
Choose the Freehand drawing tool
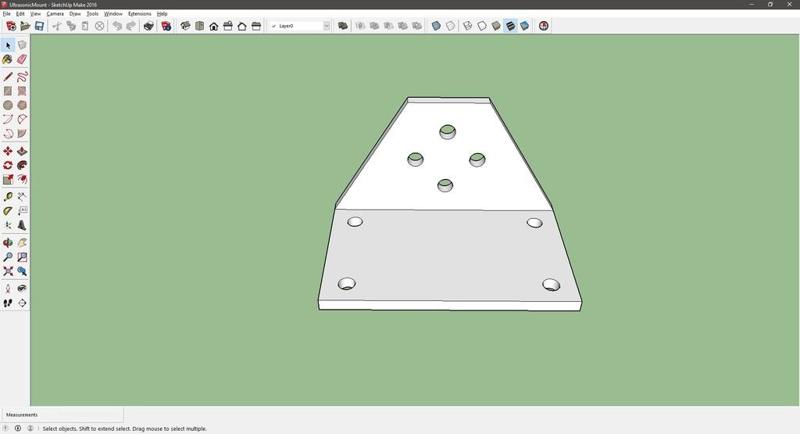(22, 77)
